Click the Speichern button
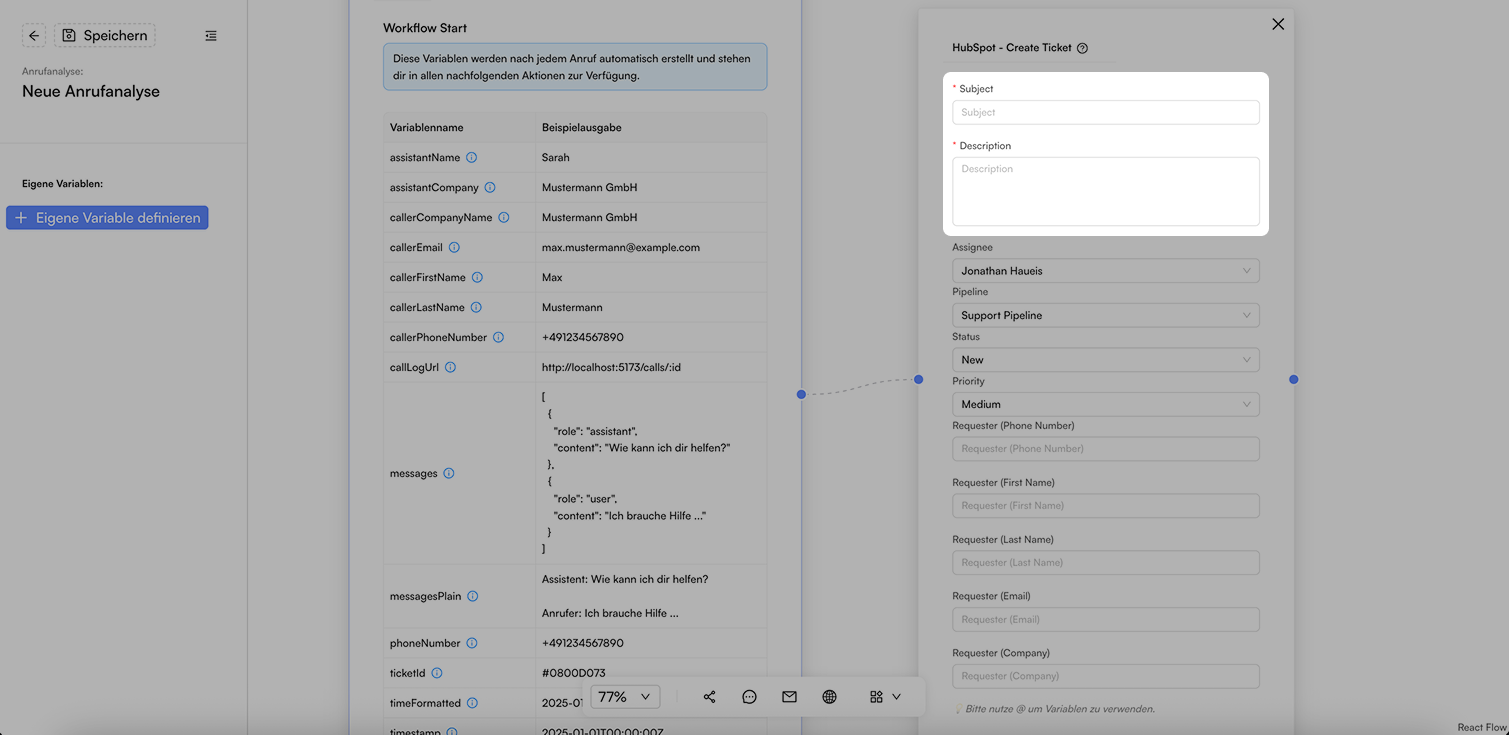Image resolution: width=1509 pixels, height=735 pixels. click(105, 36)
